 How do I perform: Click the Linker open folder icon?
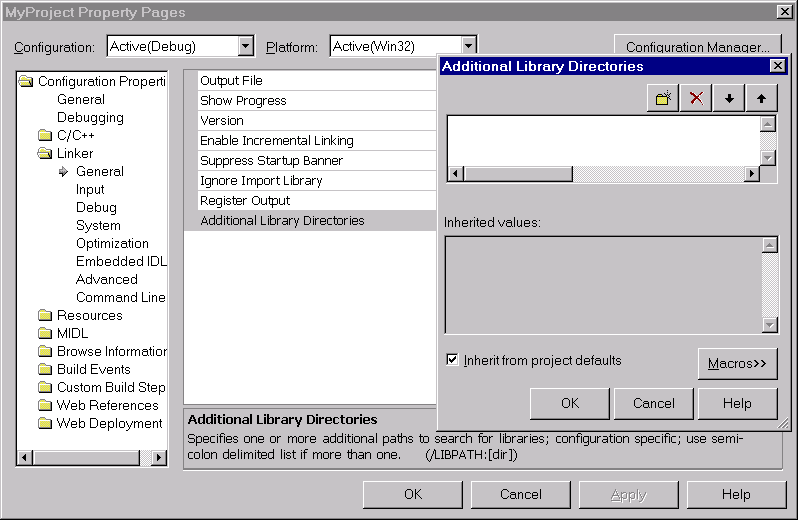pyautogui.click(x=45, y=154)
